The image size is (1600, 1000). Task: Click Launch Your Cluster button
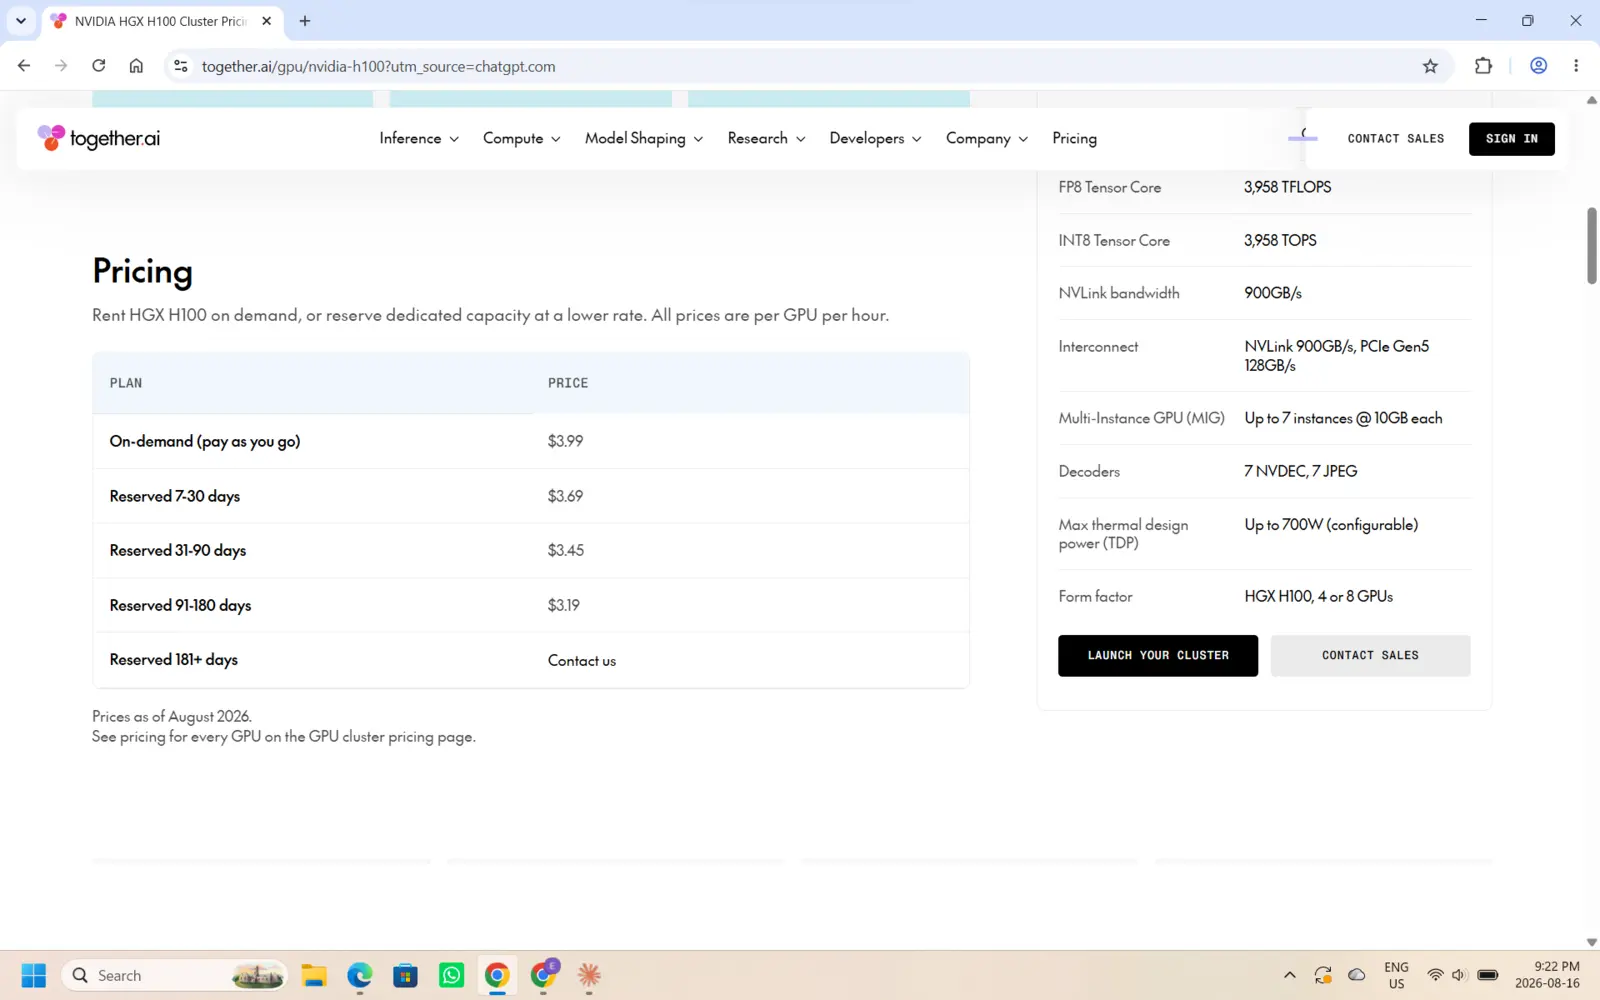1158,656
